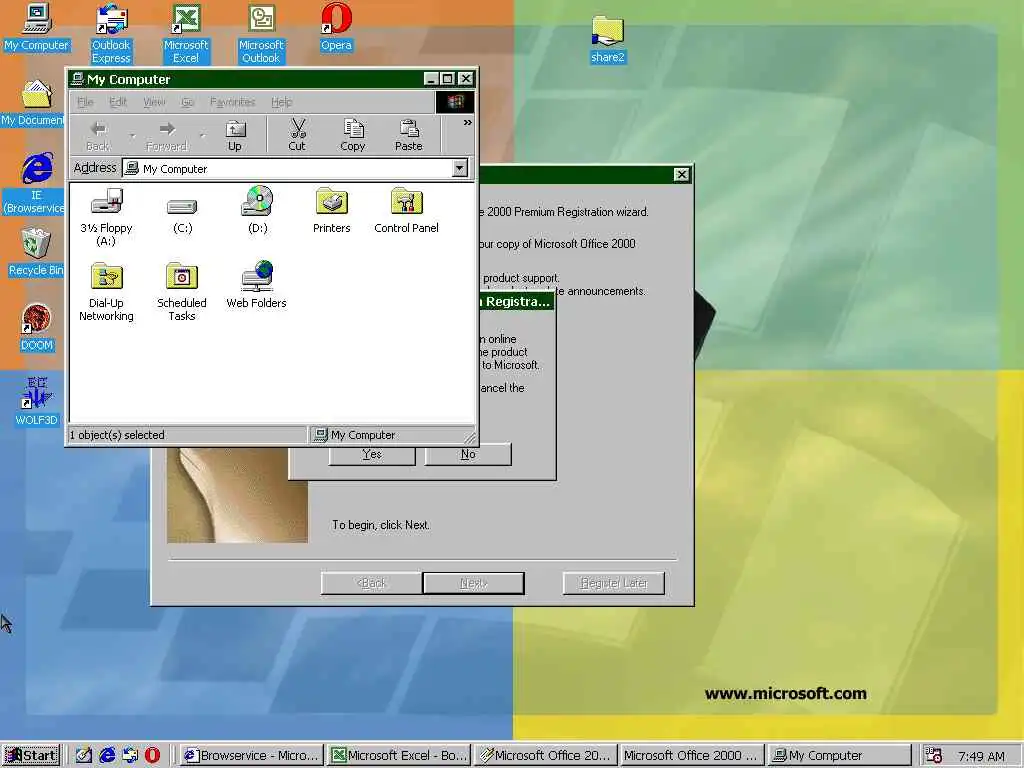The height and width of the screenshot is (768, 1024).
Task: Select the Outlook Express desktop icon
Action: [x=111, y=33]
